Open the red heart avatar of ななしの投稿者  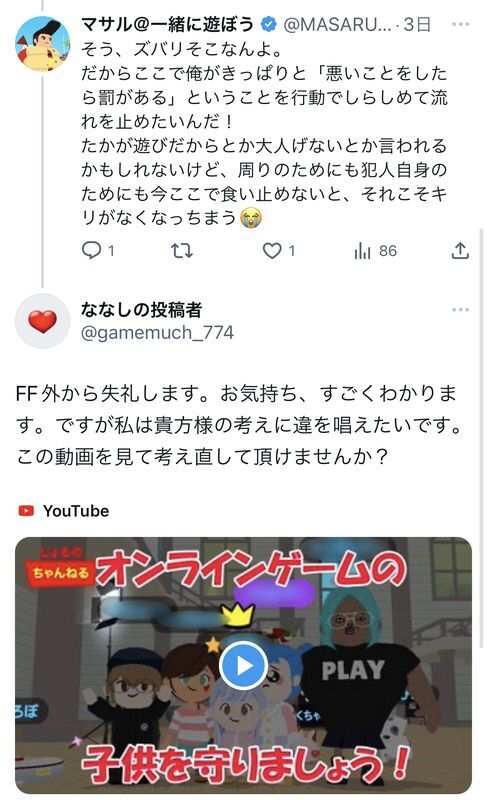[42, 321]
